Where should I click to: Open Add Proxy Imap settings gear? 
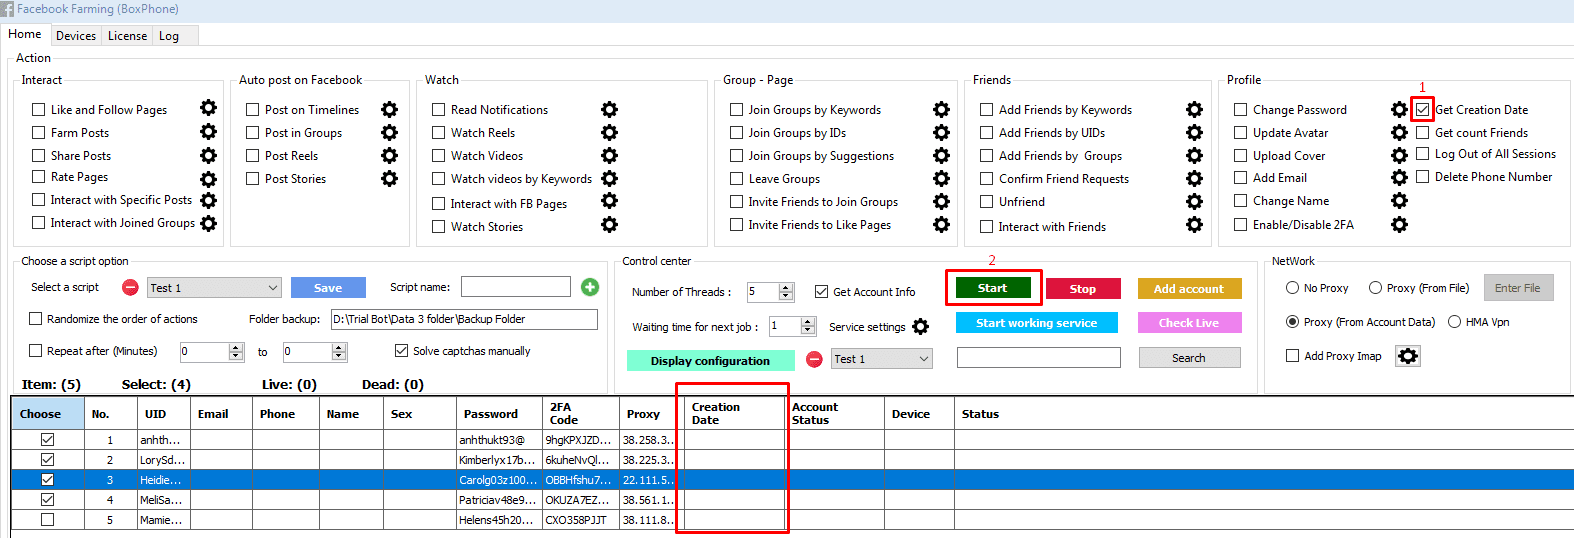[x=1408, y=356]
